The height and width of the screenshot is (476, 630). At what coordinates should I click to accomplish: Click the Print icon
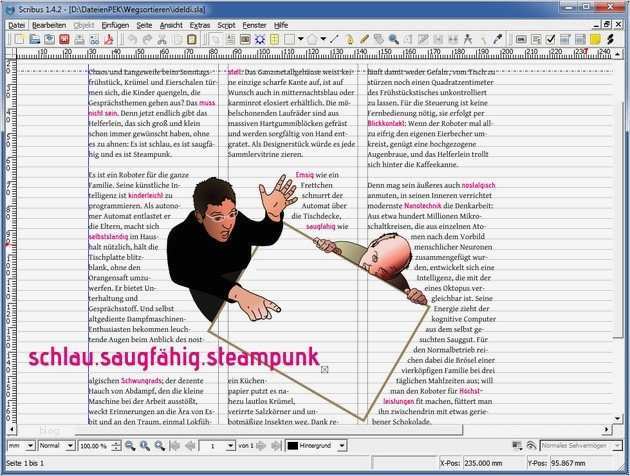[79, 39]
